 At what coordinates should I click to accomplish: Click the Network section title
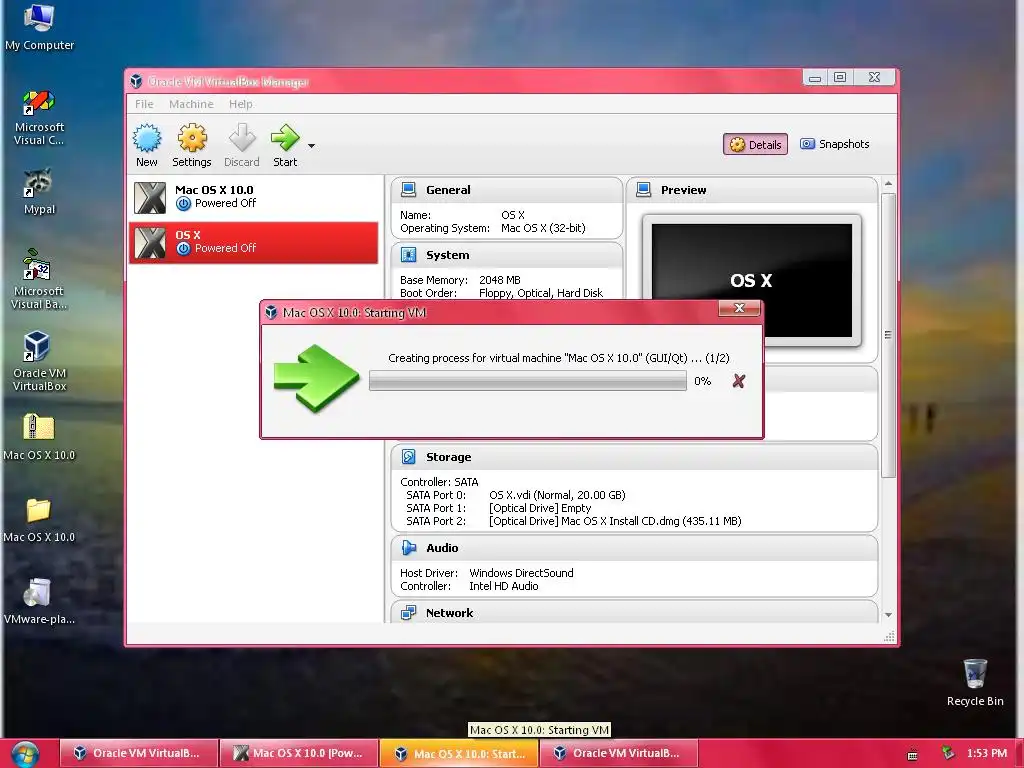449,613
